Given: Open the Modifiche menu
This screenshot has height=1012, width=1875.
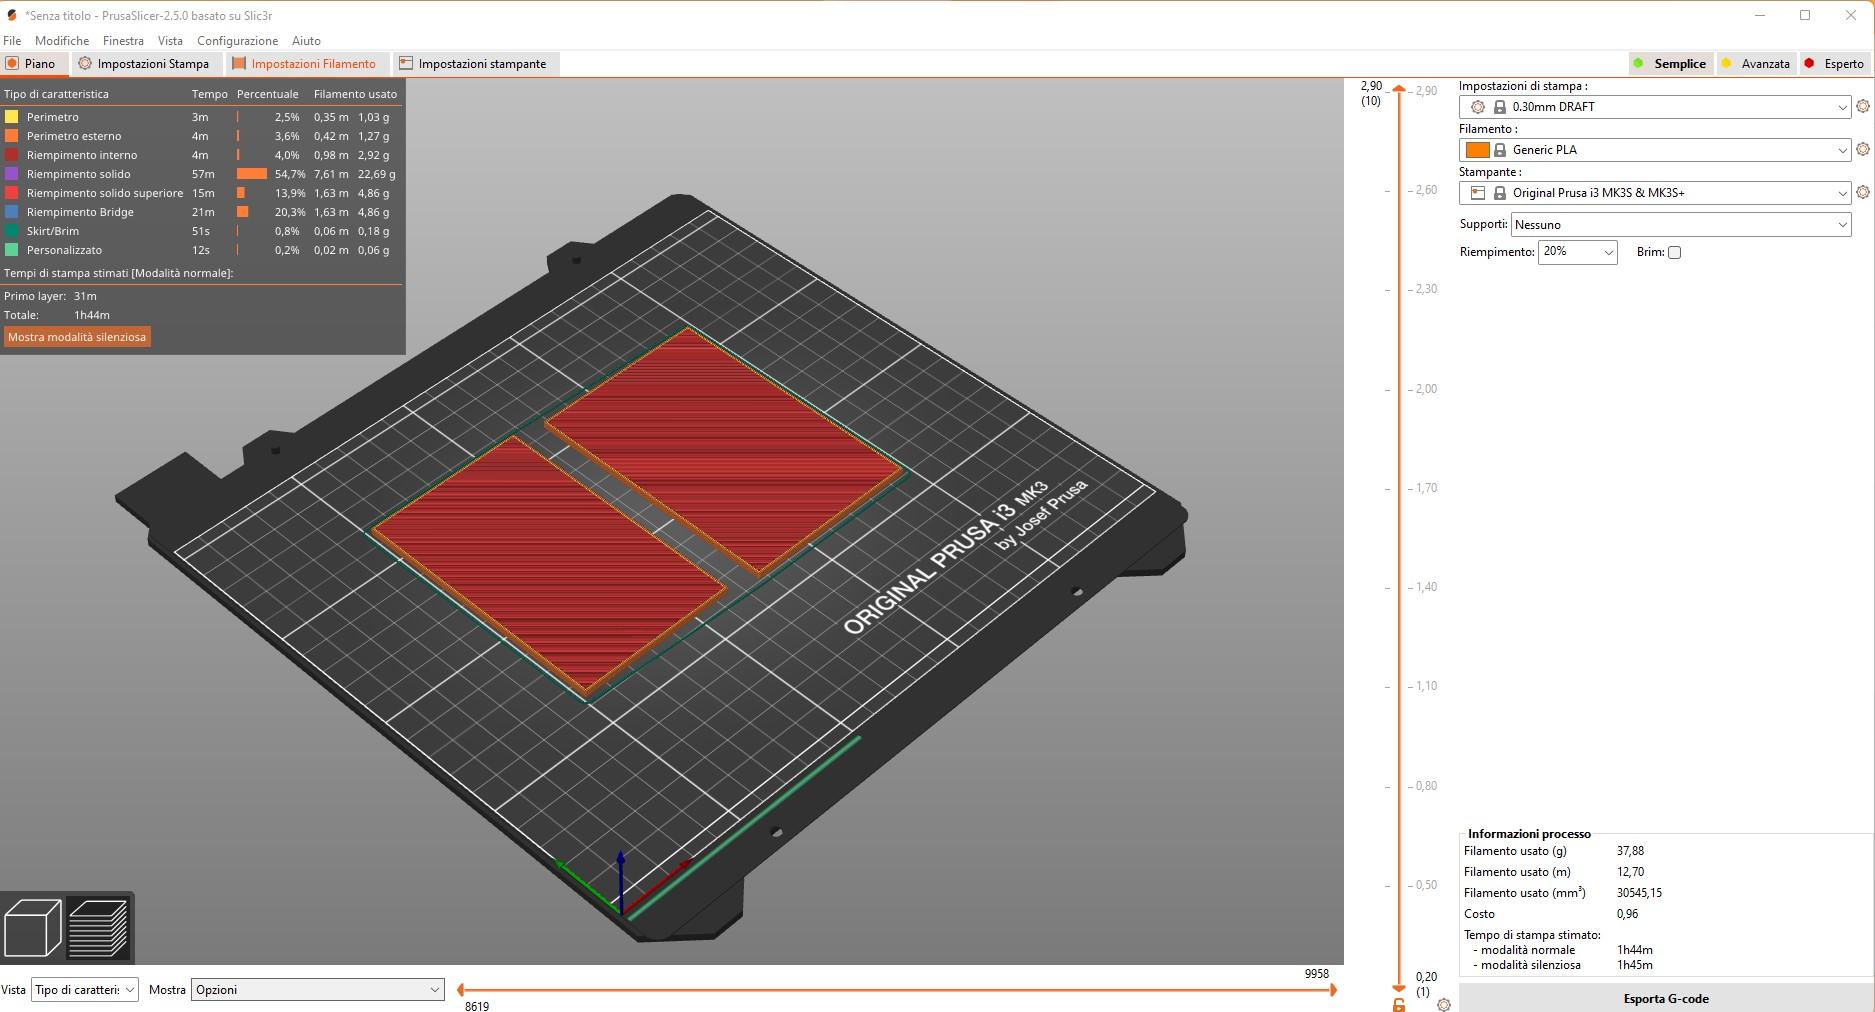Looking at the screenshot, I should pyautogui.click(x=62, y=41).
